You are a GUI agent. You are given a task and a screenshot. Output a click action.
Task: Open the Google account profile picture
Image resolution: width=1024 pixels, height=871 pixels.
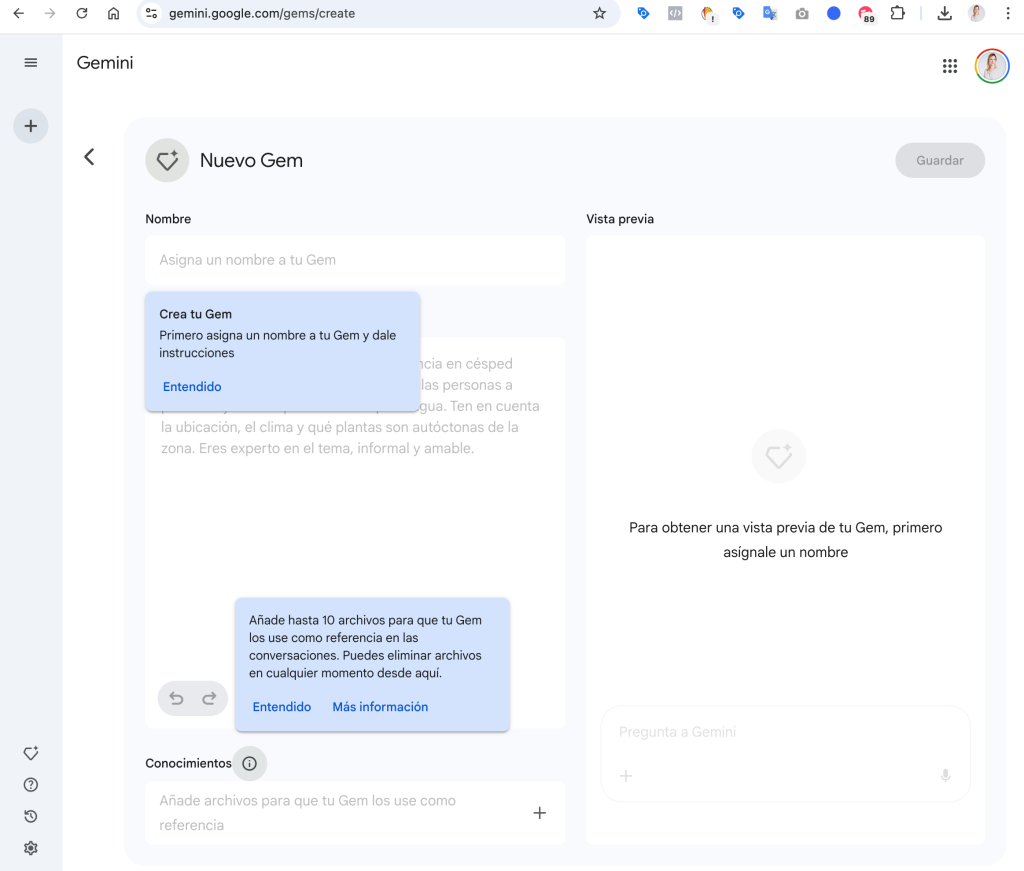pyautogui.click(x=991, y=66)
